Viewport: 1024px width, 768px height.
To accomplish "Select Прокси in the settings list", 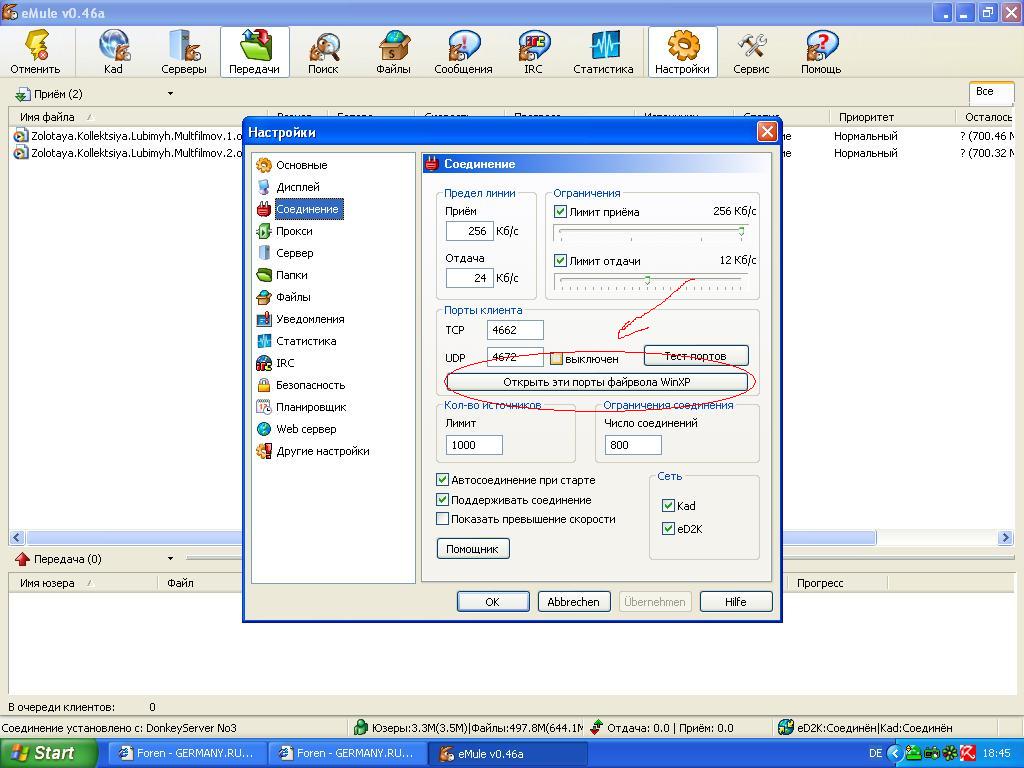I will 294,231.
